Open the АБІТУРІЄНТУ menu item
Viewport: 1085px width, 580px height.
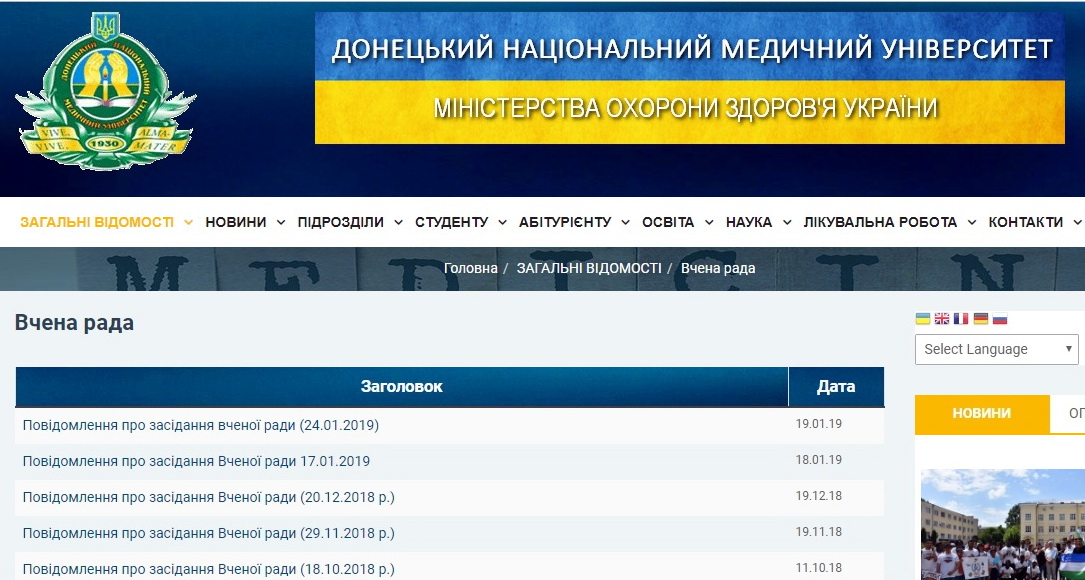(565, 222)
